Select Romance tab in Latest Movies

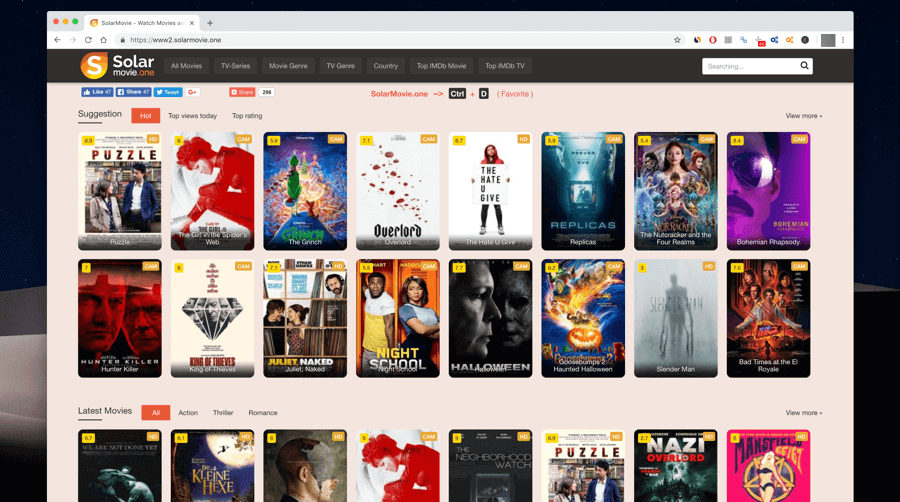point(263,413)
